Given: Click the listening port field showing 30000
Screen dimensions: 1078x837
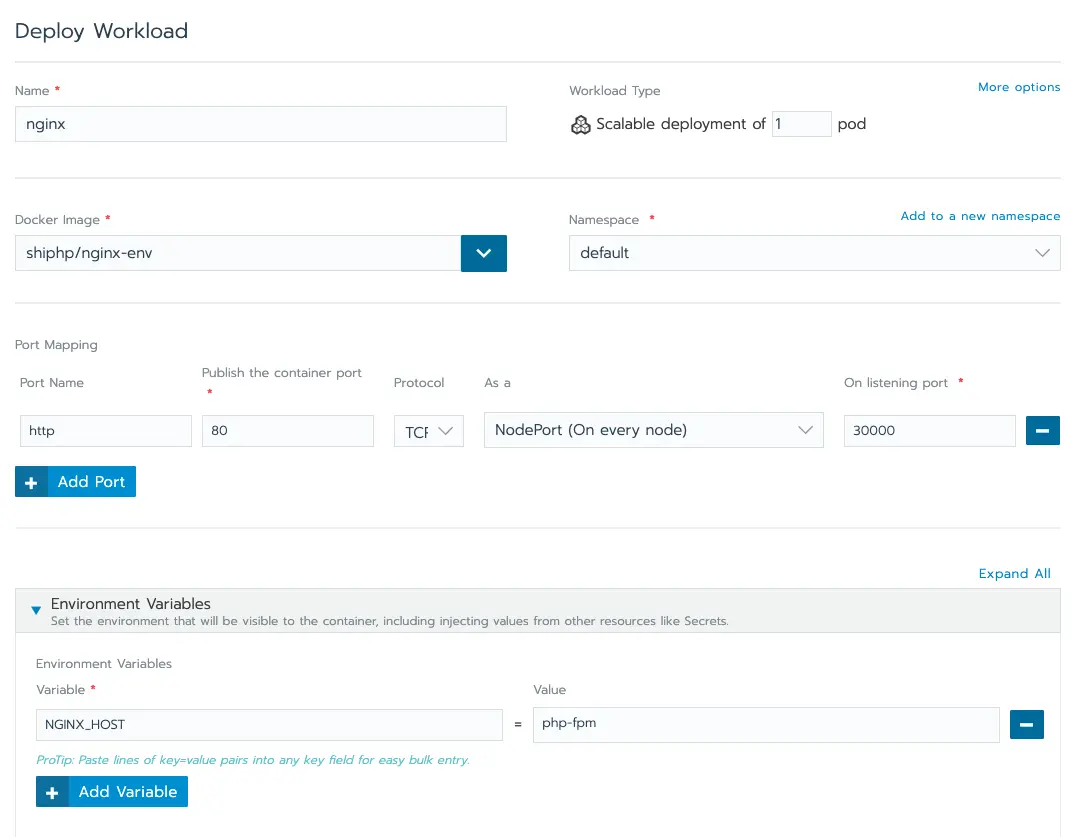Looking at the screenshot, I should [929, 431].
